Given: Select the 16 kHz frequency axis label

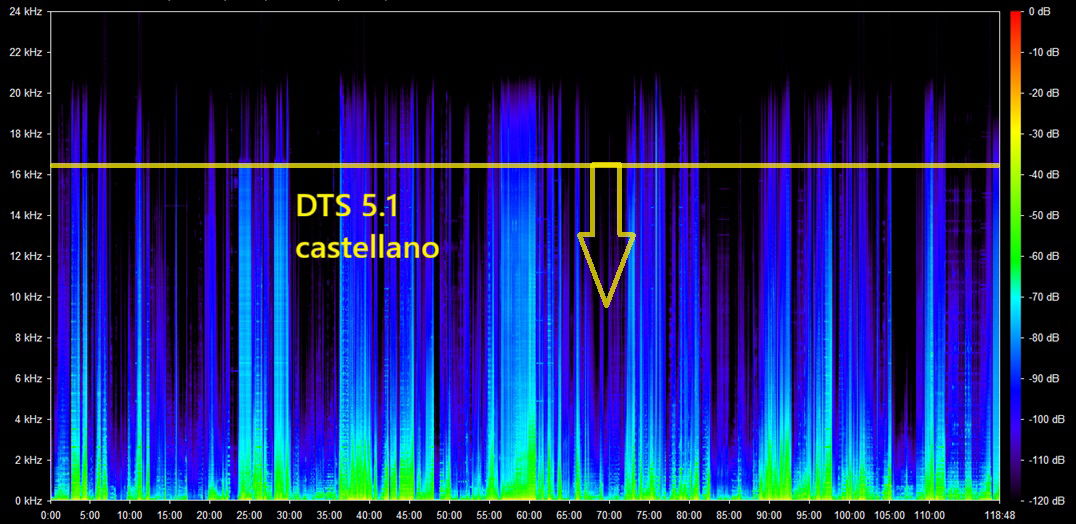Looking at the screenshot, I should pyautogui.click(x=24, y=175).
